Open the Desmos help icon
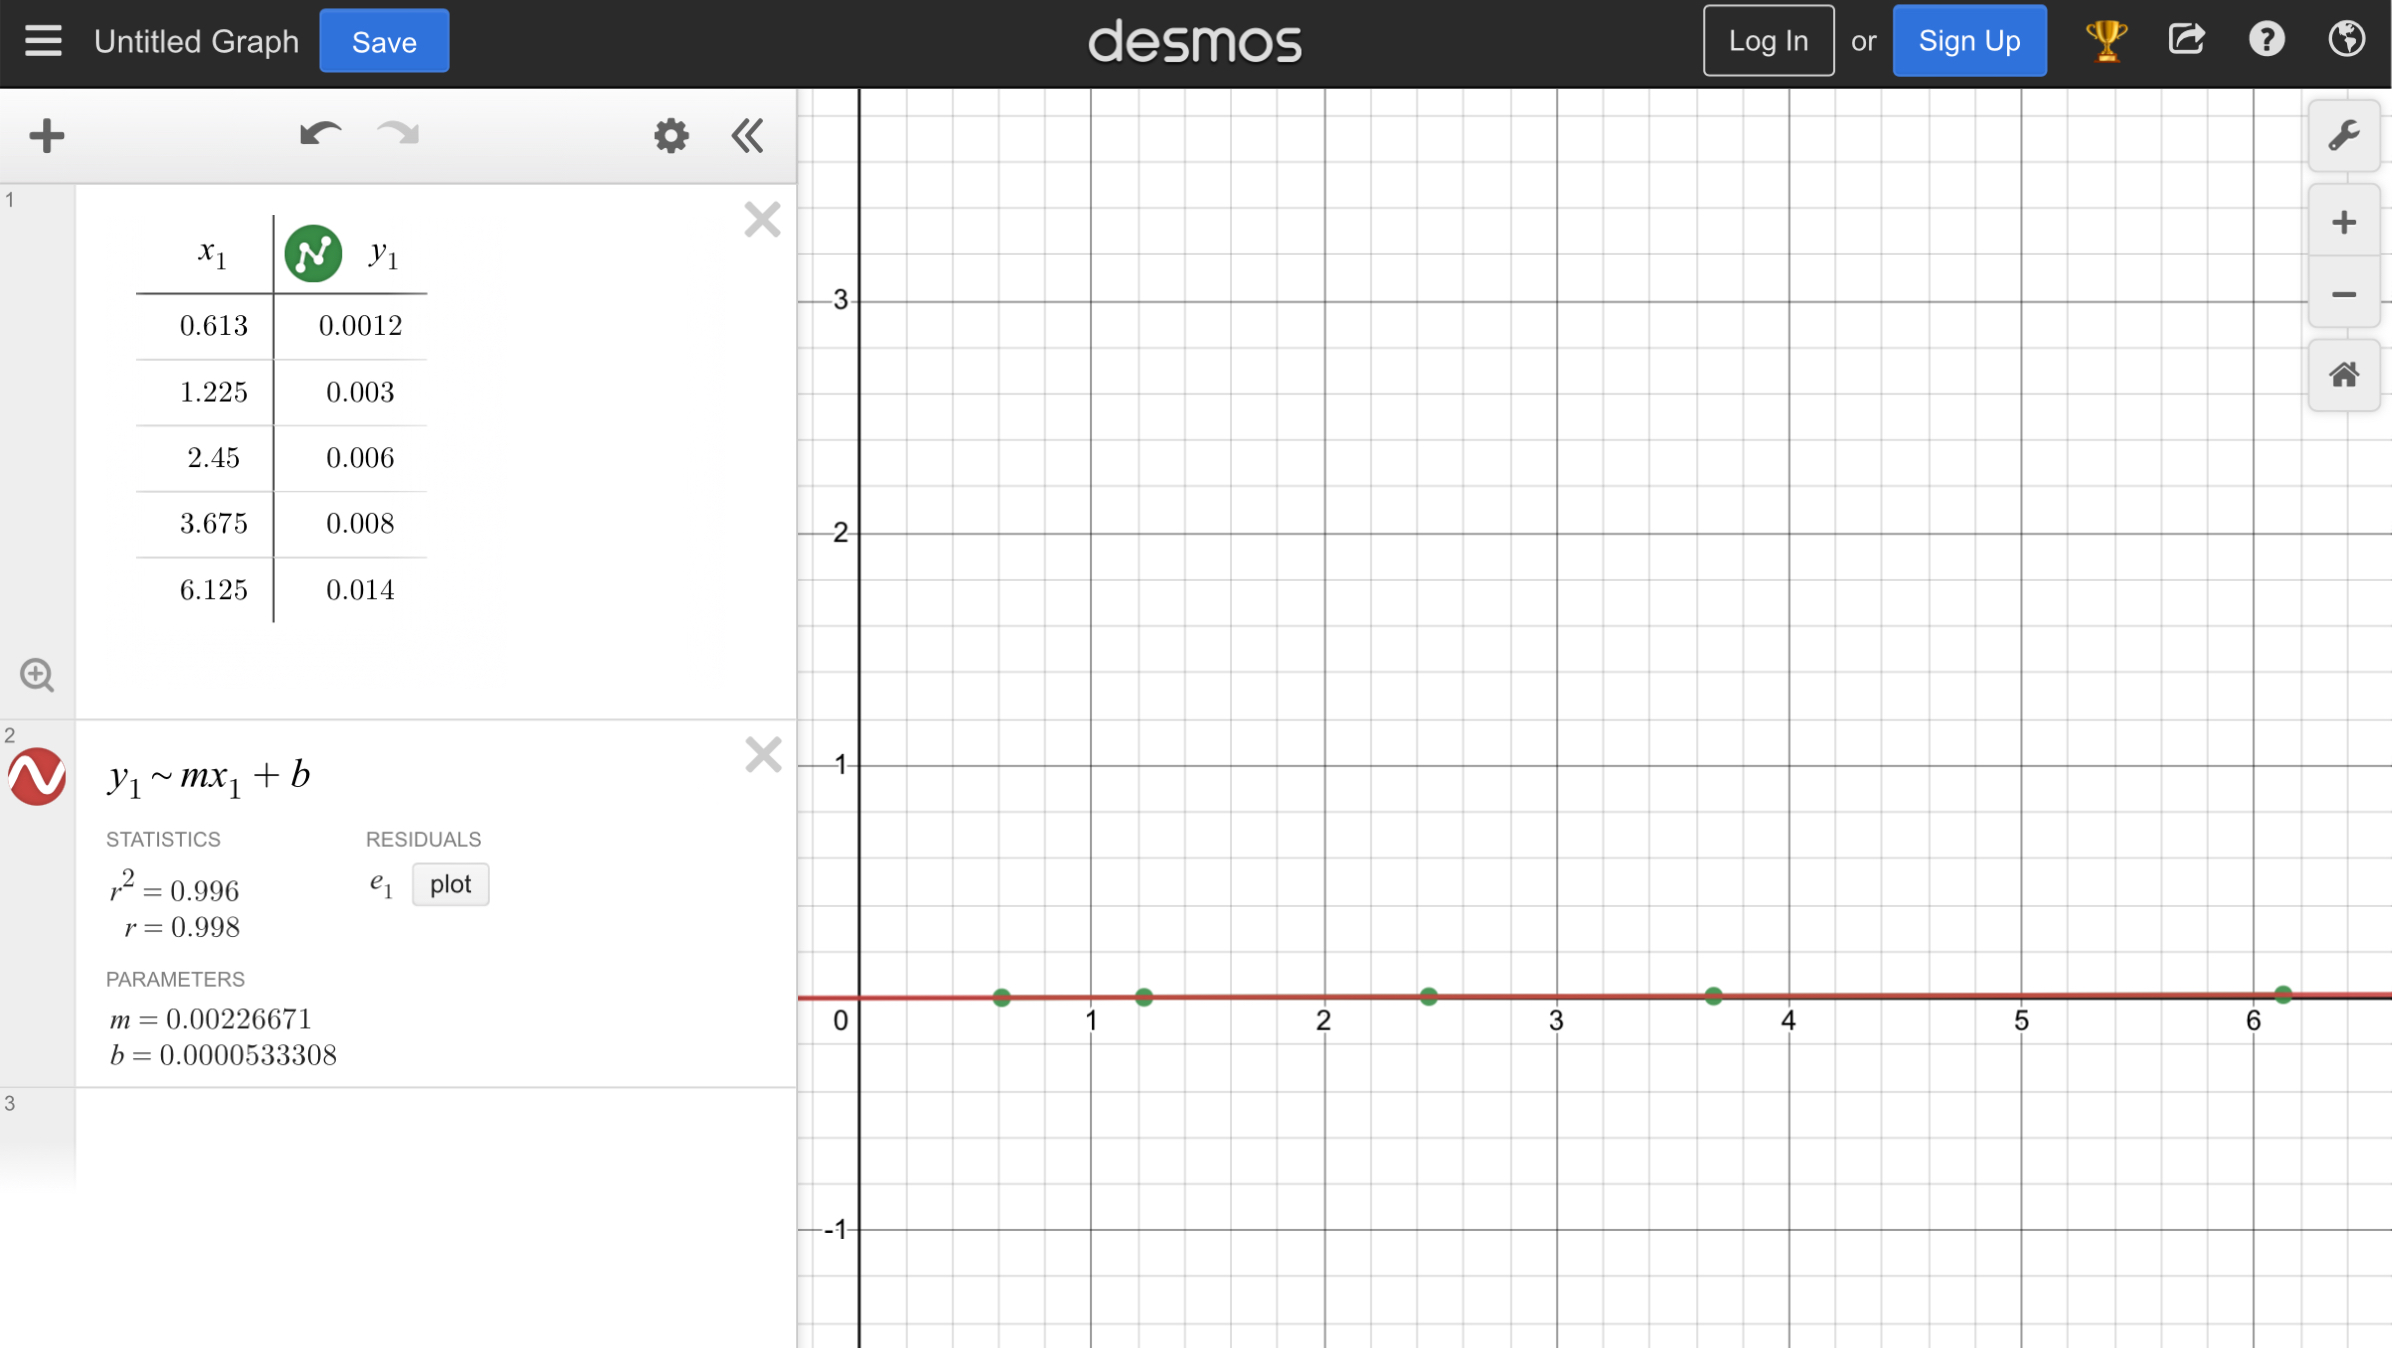The width and height of the screenshot is (2392, 1348). click(x=2266, y=40)
